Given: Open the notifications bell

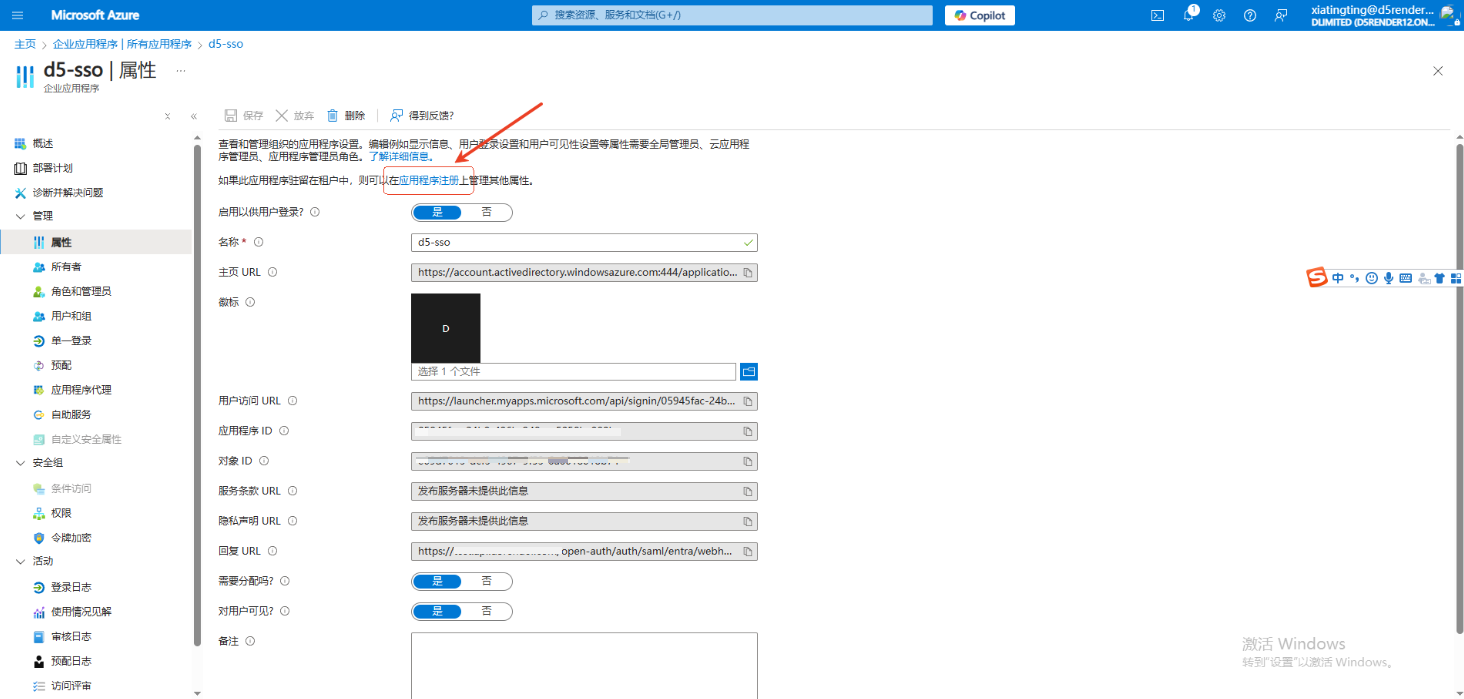Looking at the screenshot, I should tap(1189, 15).
